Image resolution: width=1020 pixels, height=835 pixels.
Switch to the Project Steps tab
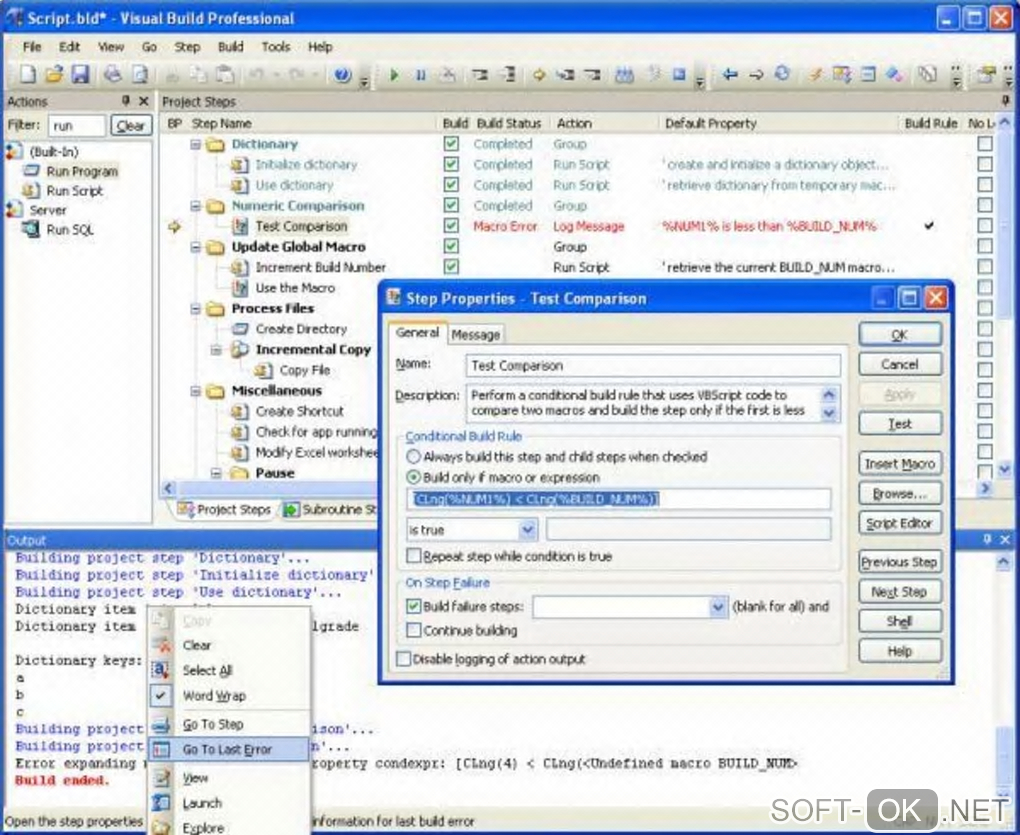click(224, 509)
